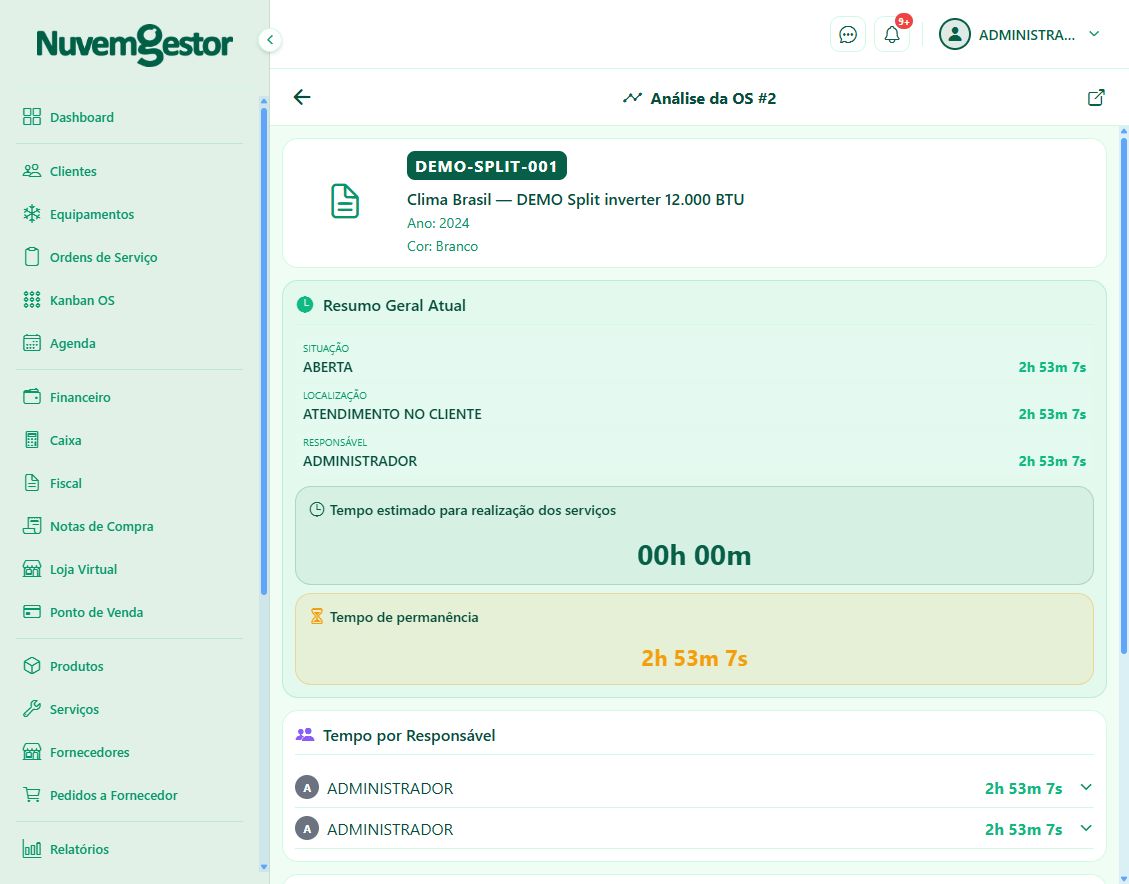This screenshot has width=1129, height=884.
Task: Click the equipment document icon in card
Action: click(345, 201)
